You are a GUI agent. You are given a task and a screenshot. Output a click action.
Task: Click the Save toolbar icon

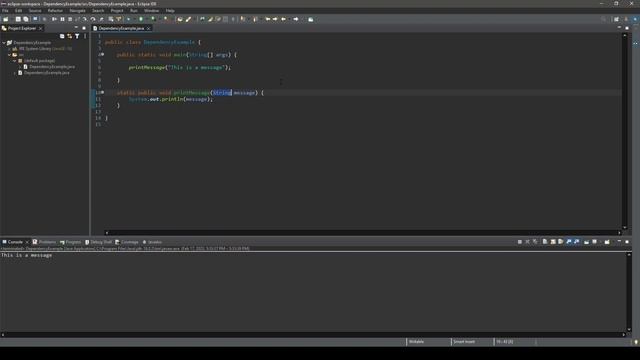click(x=18, y=19)
